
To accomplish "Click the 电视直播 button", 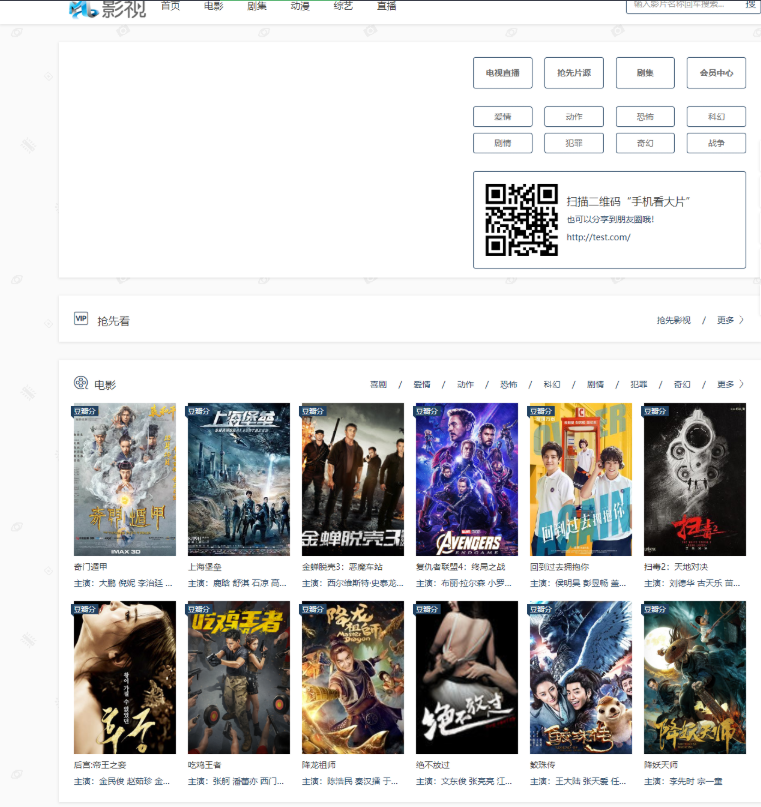I will click(x=502, y=73).
